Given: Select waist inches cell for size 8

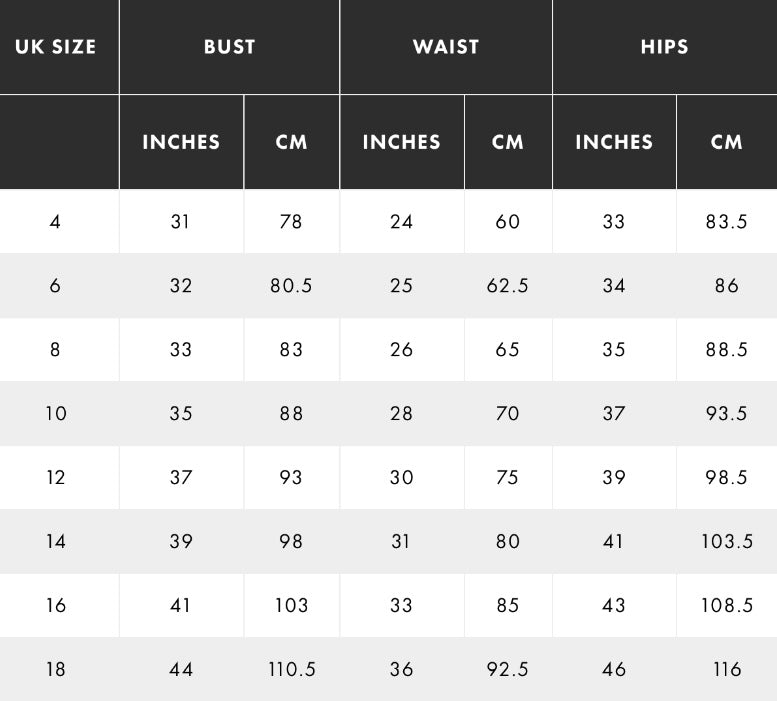Looking at the screenshot, I should (401, 349).
